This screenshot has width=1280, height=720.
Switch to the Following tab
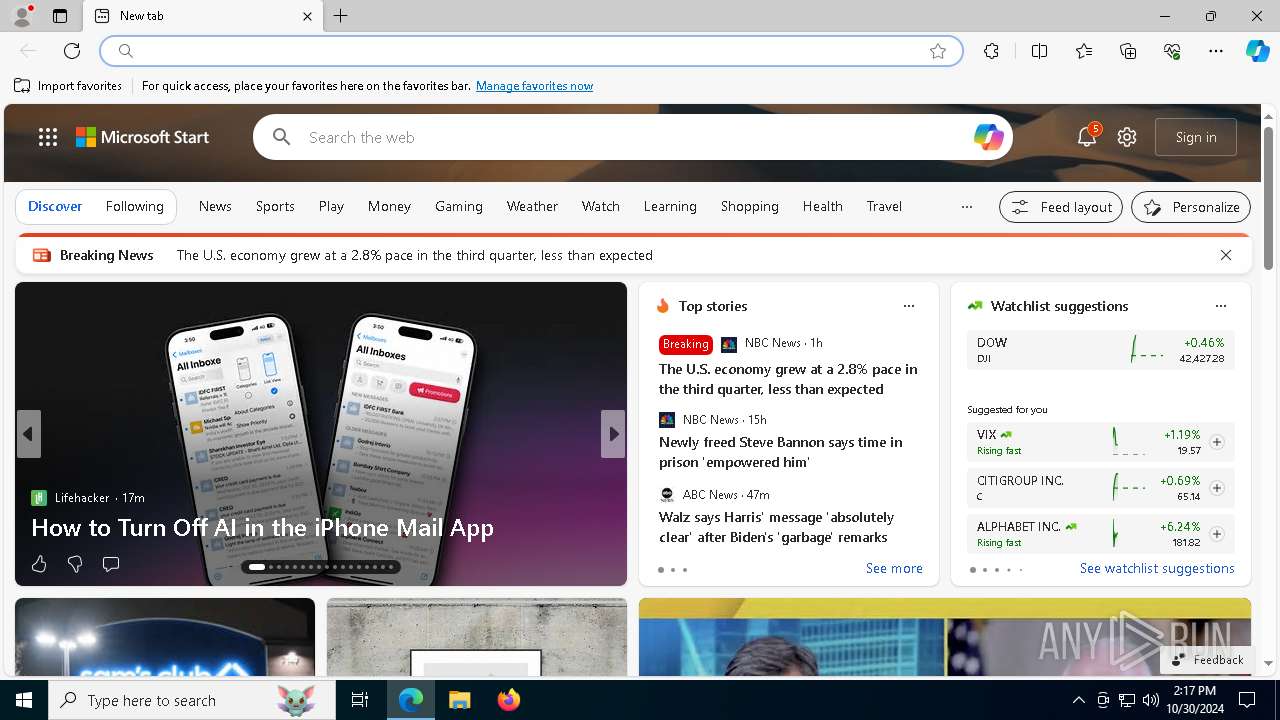[x=134, y=206]
